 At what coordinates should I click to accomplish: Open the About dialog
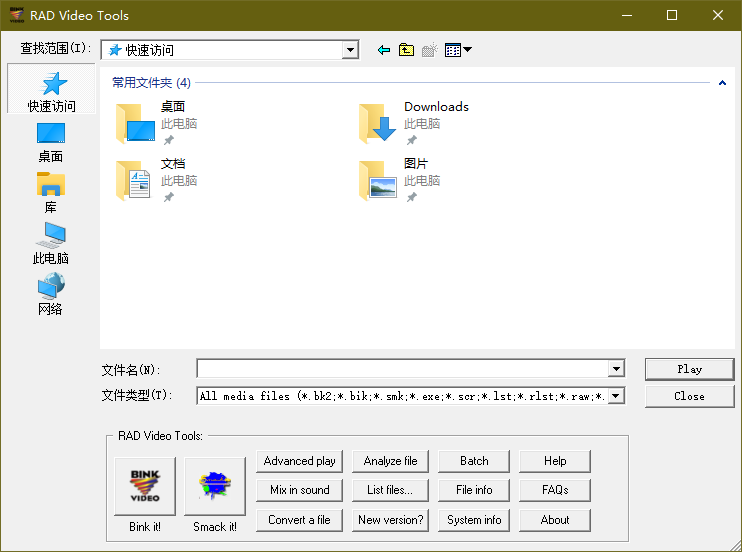(555, 520)
